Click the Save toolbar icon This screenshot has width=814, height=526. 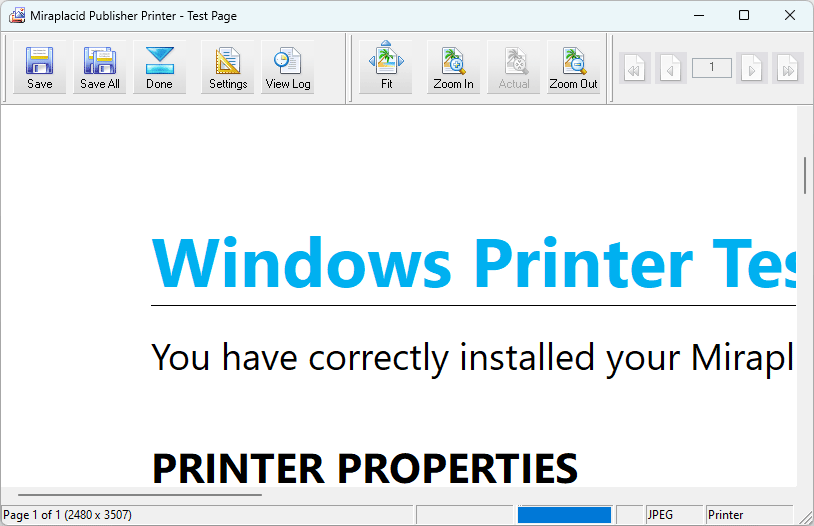coord(40,68)
